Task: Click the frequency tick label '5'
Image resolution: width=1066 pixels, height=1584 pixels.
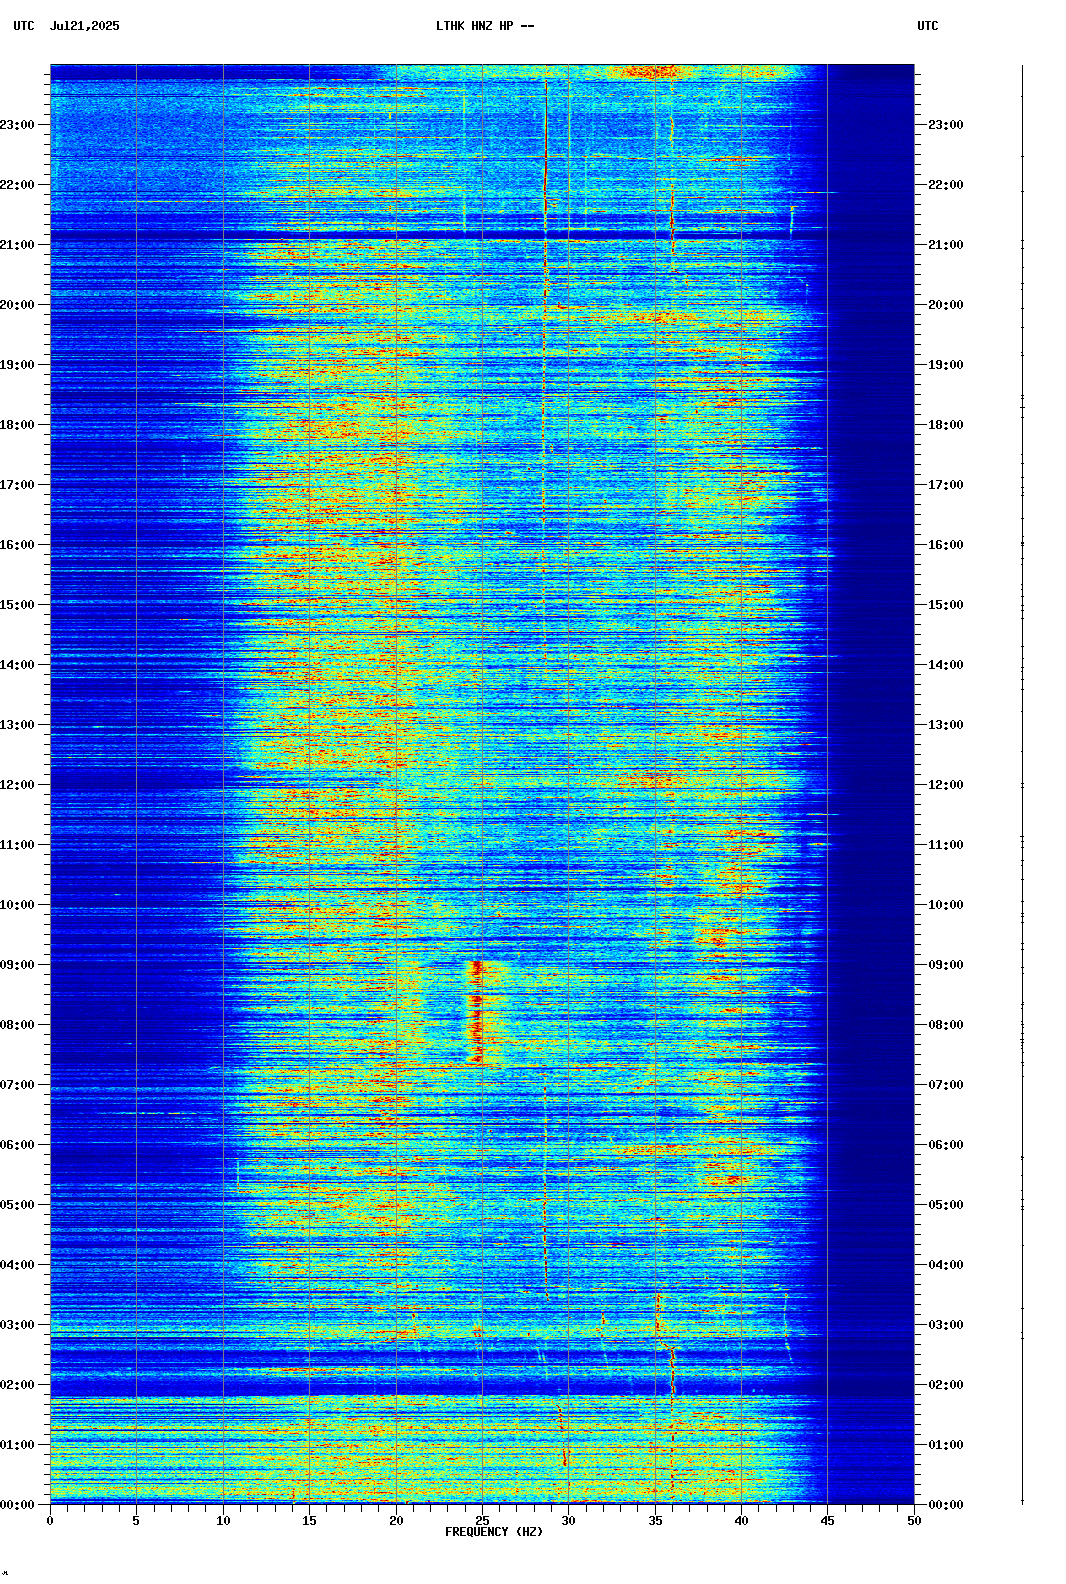Action: pyautogui.click(x=136, y=1521)
